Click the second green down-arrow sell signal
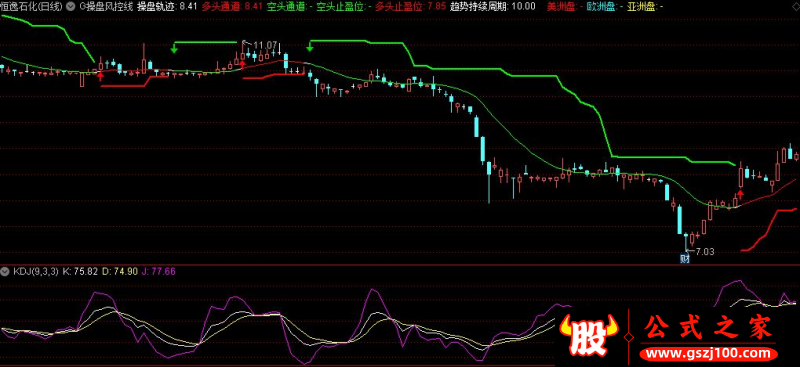Image resolution: width=800 pixels, height=367 pixels. point(309,47)
